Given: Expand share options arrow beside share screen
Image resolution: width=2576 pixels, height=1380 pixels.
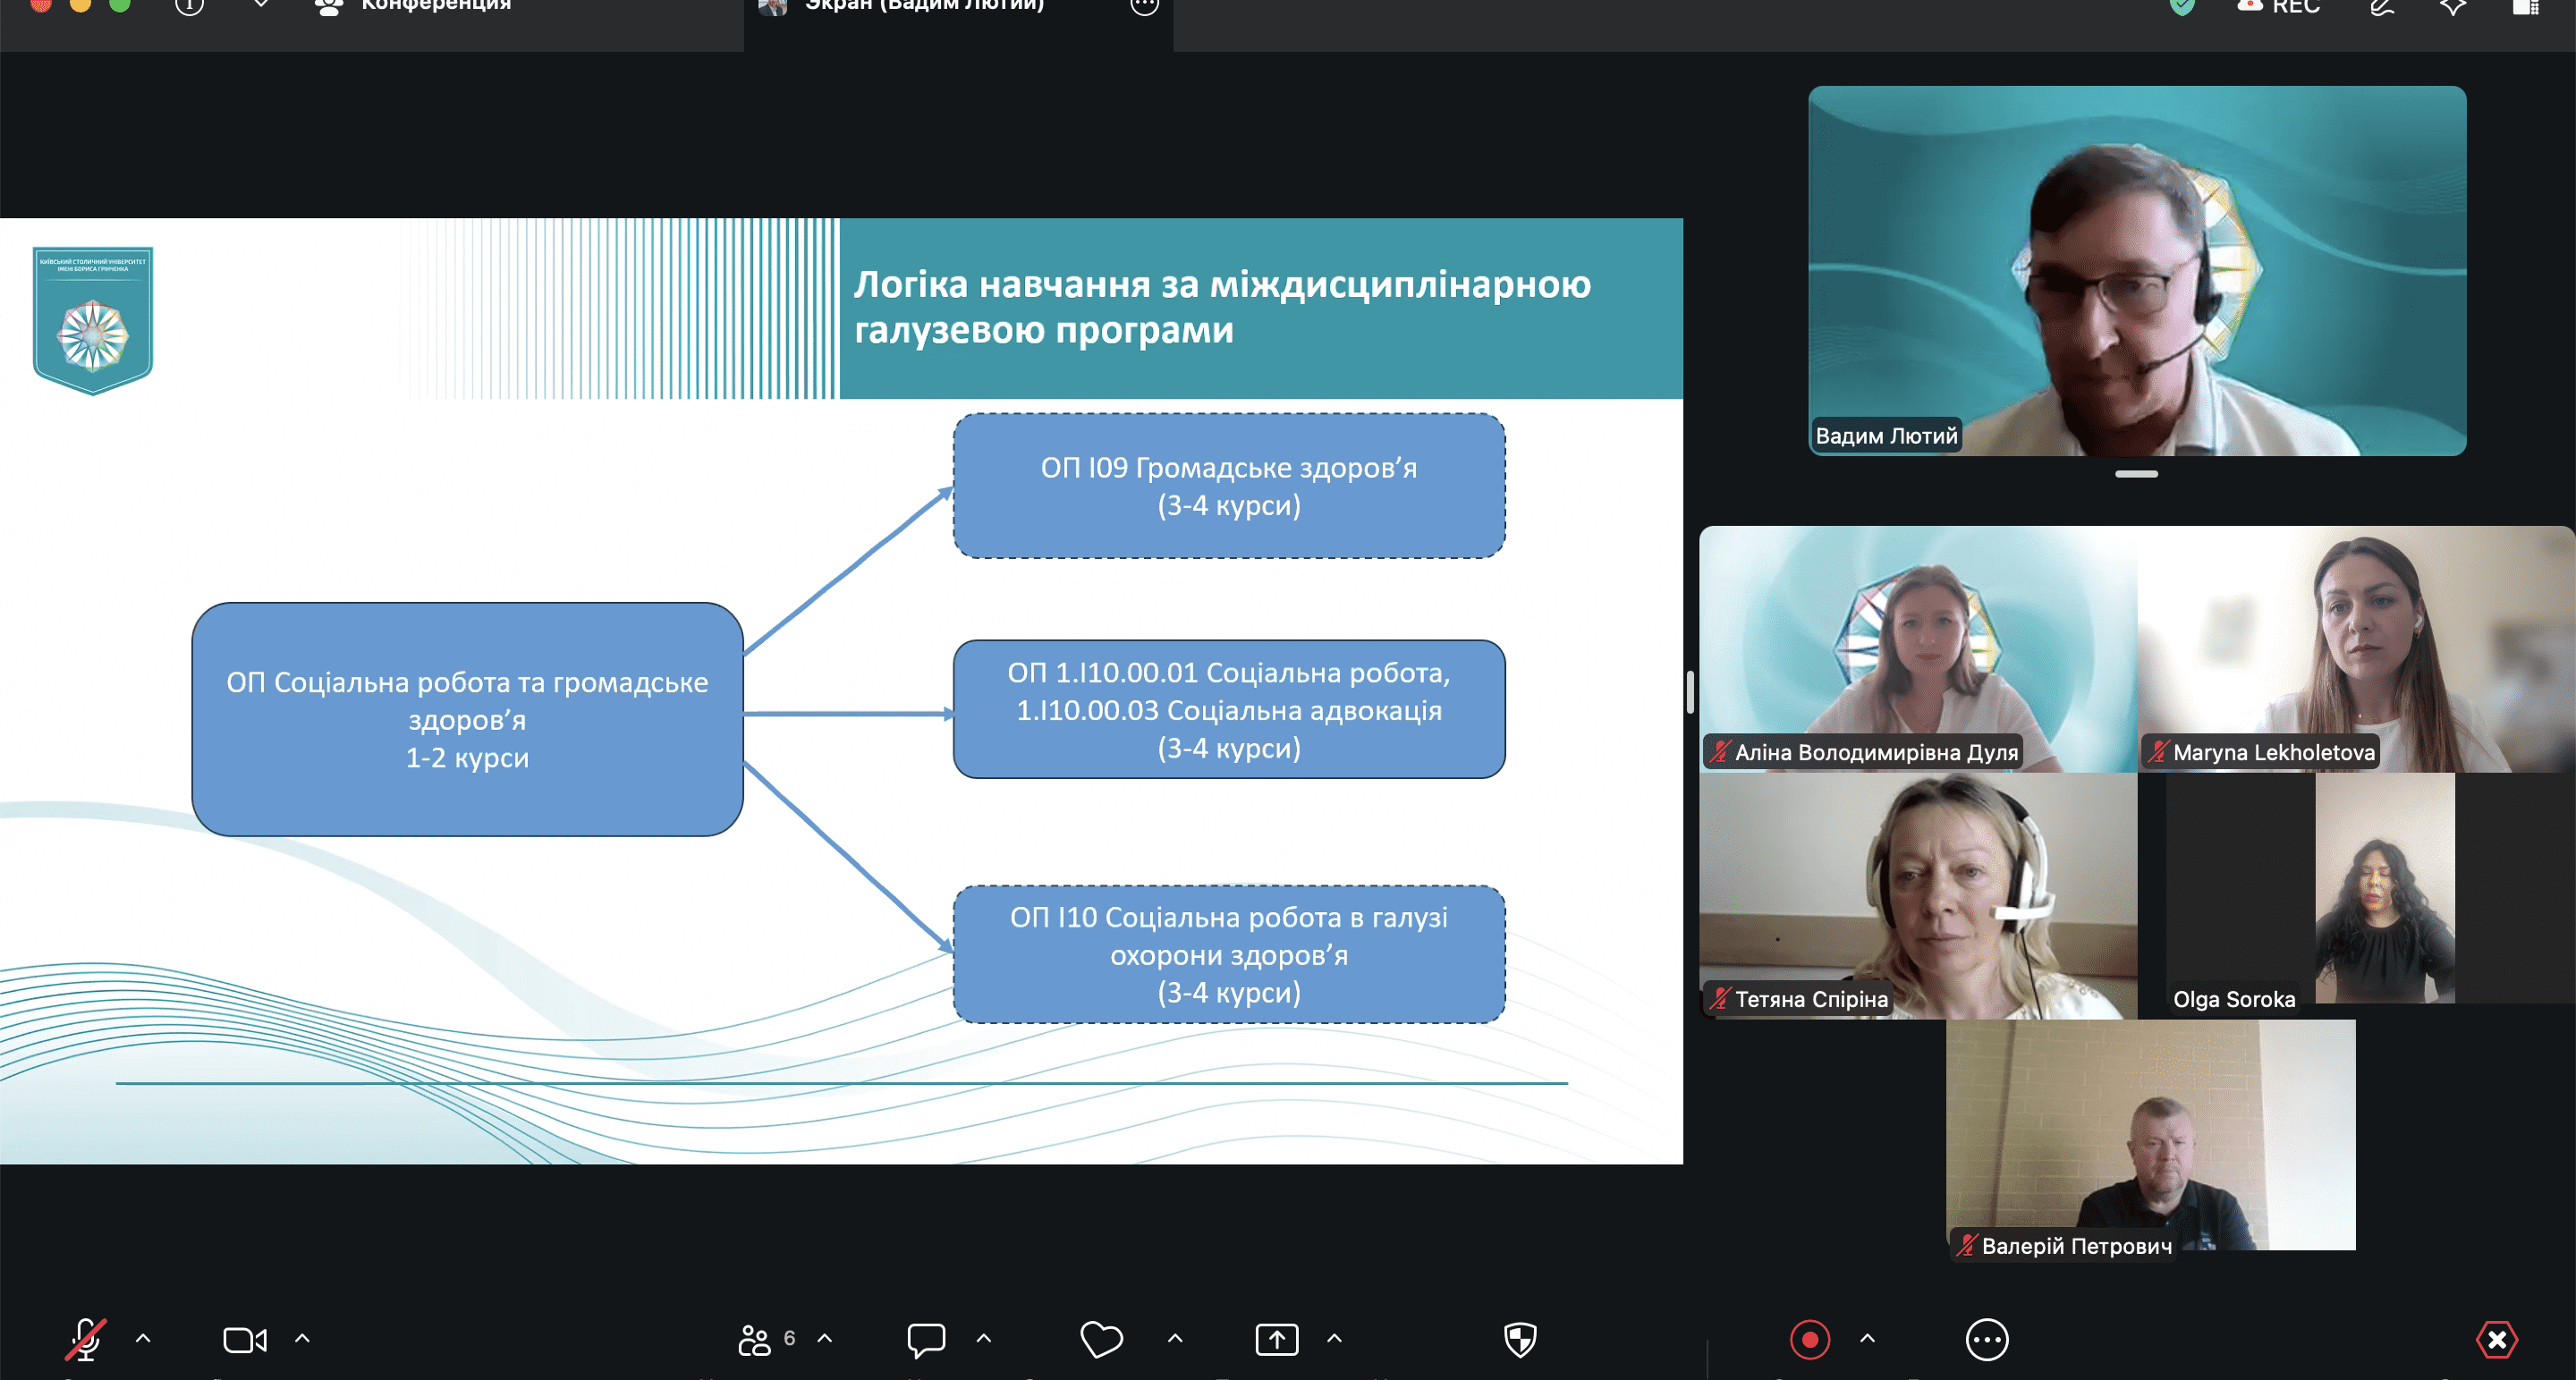Looking at the screenshot, I should [x=1334, y=1338].
